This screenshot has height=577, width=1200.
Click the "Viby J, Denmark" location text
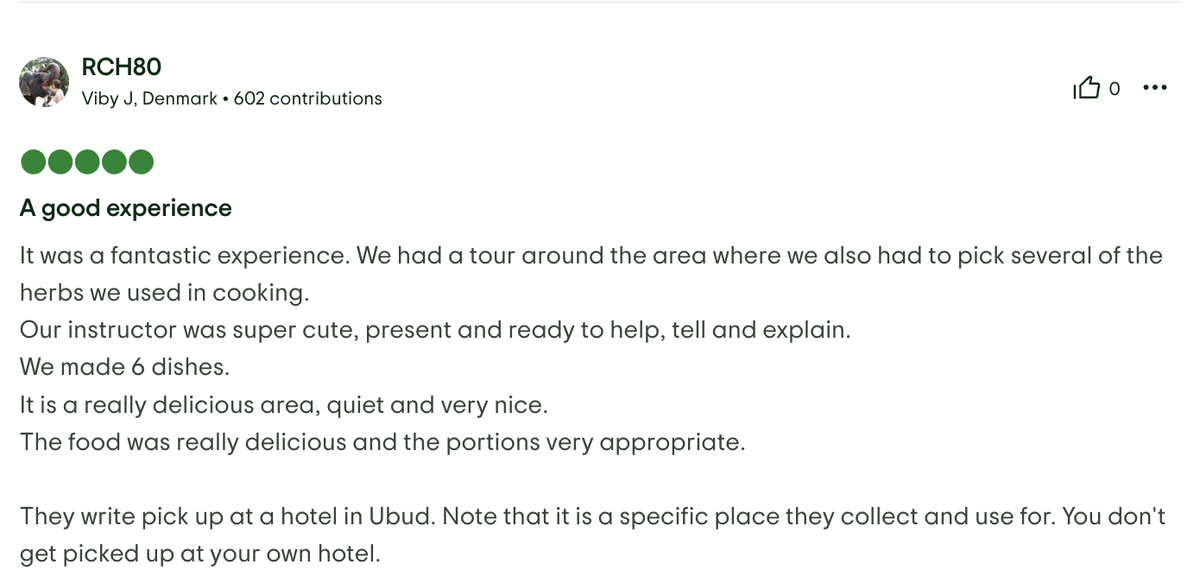coord(149,98)
